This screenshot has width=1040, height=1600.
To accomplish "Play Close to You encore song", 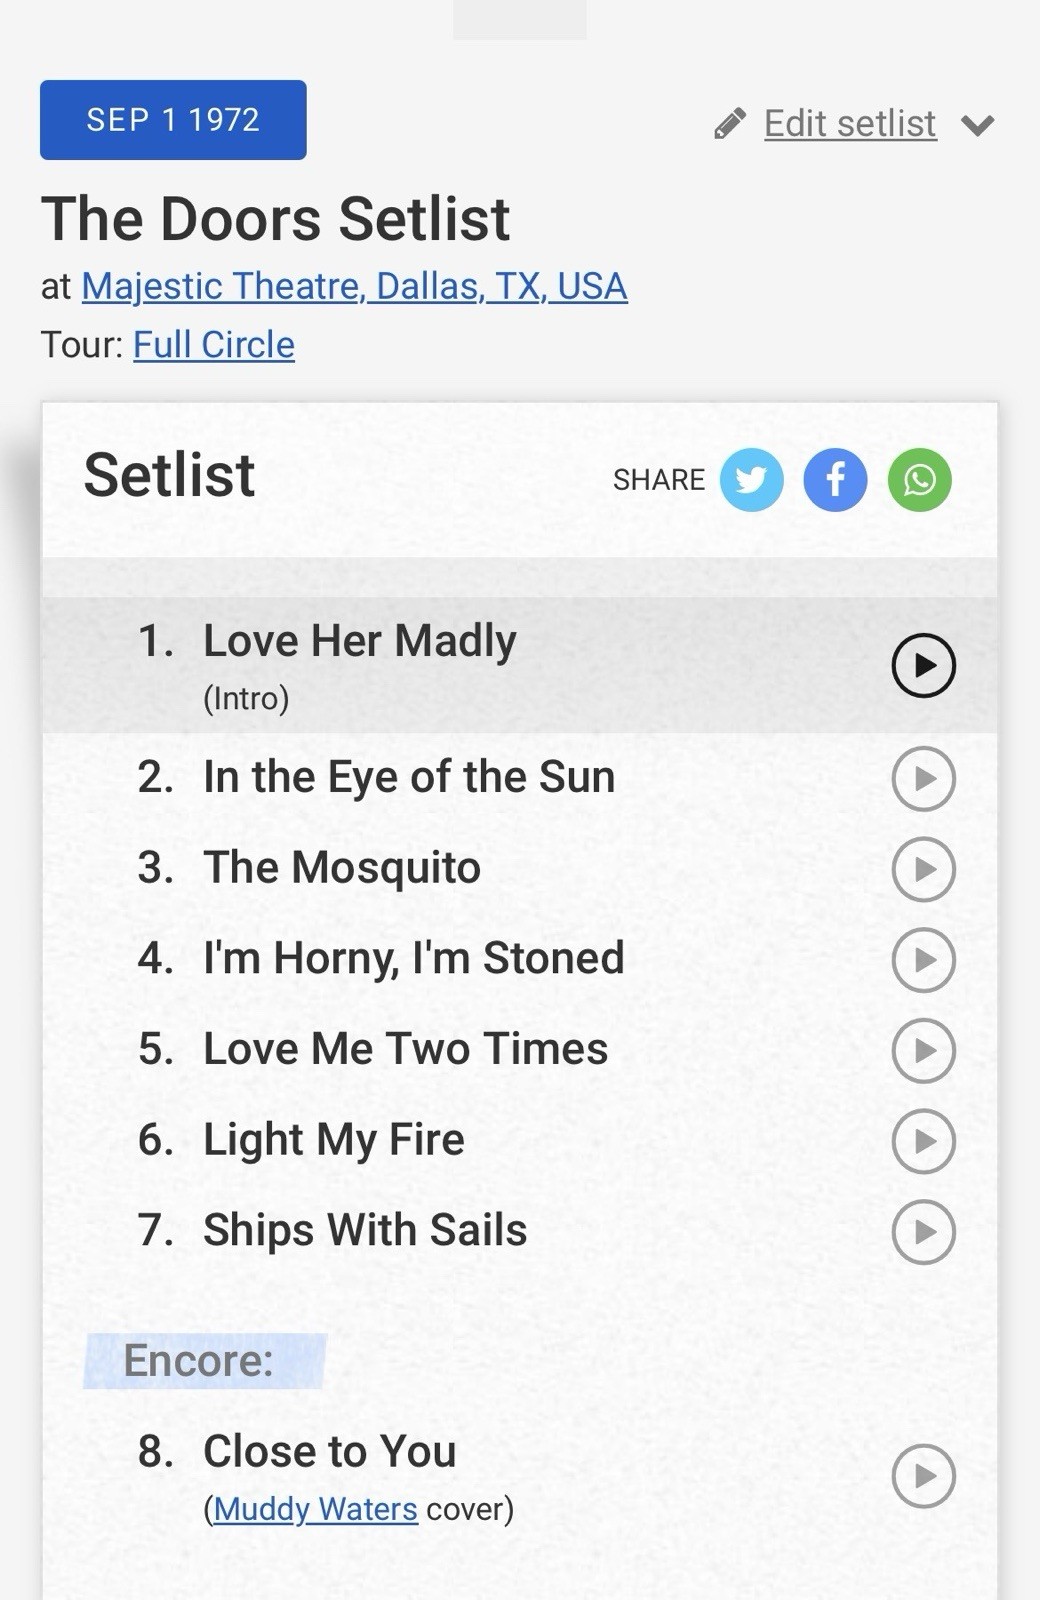I will pyautogui.click(x=923, y=1476).
